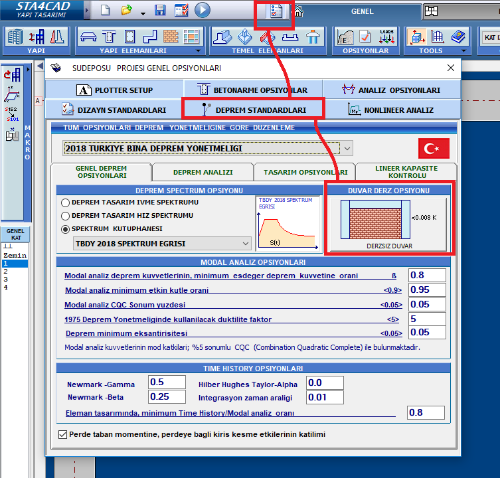Select pile cap icon in TEMEL ELEMANLARI
This screenshot has height=478, width=500.
point(313,37)
